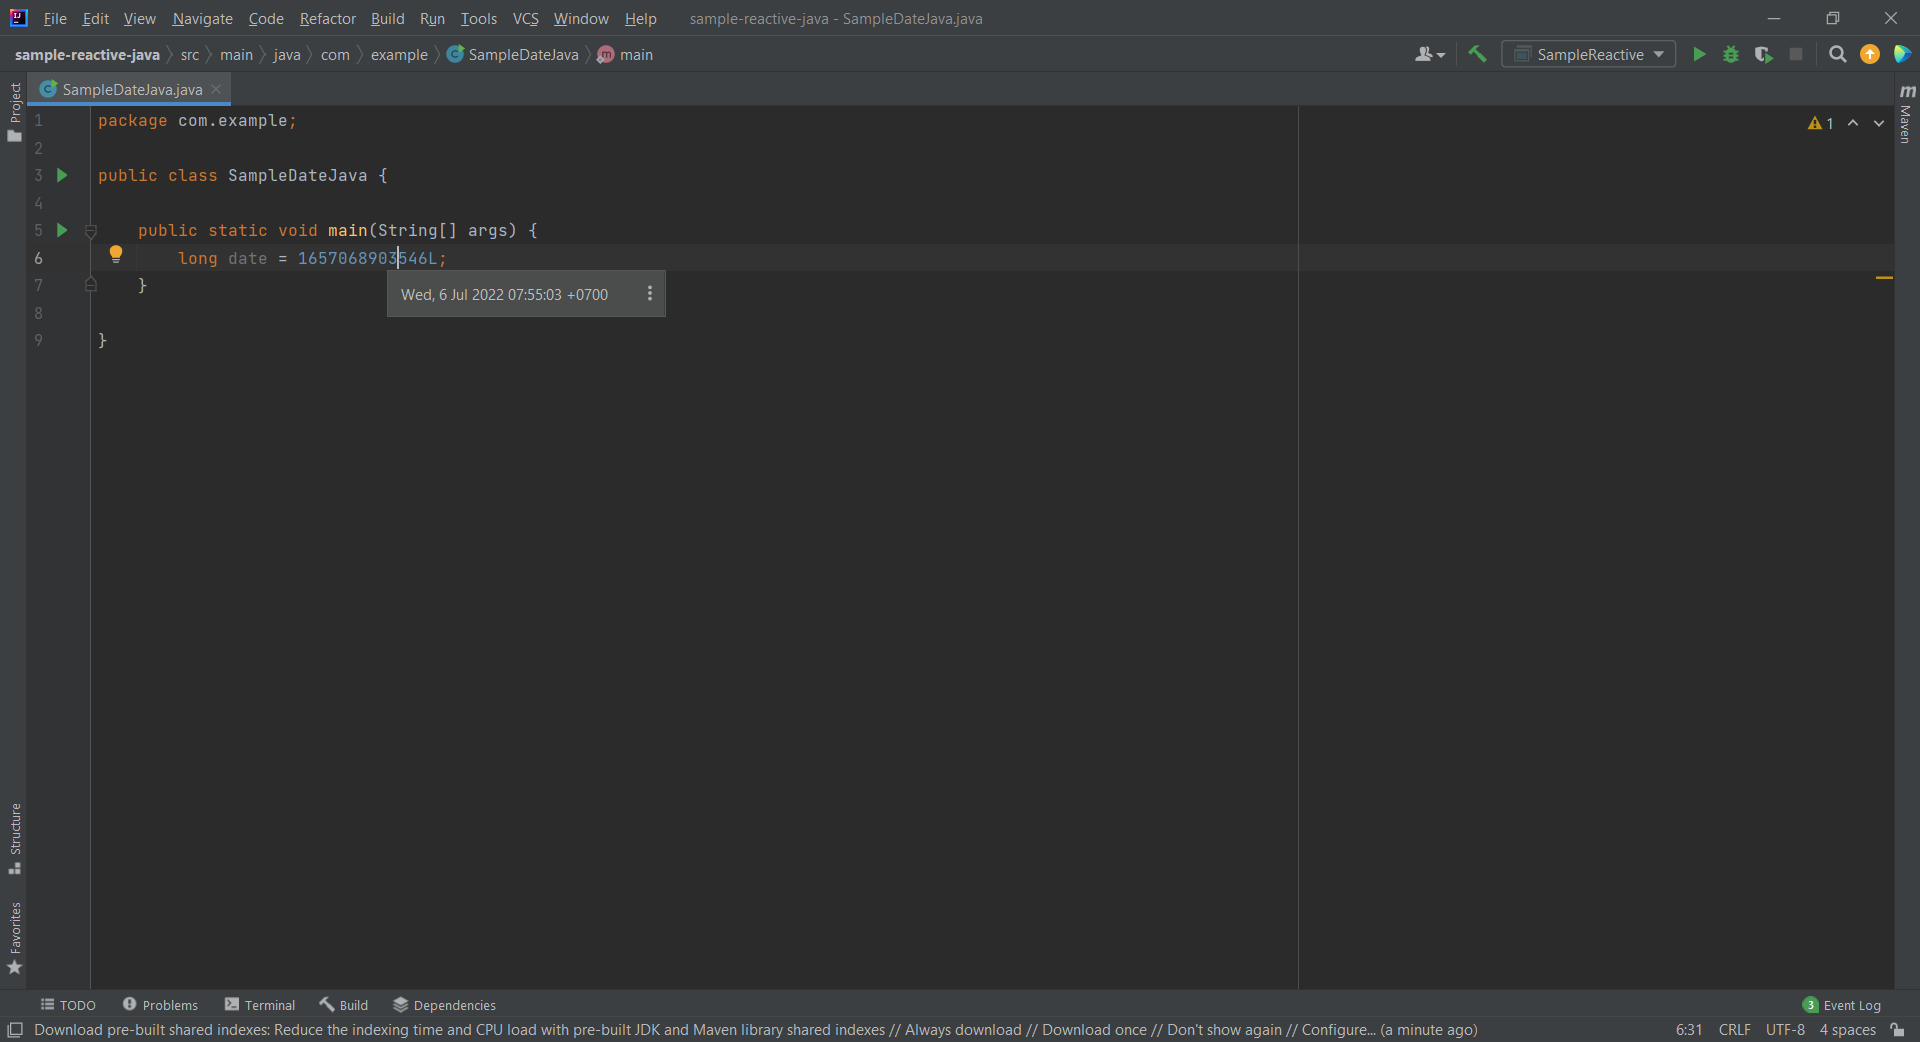Click the package com.example line
Viewport: 1920px width, 1042px height.
[x=197, y=121]
